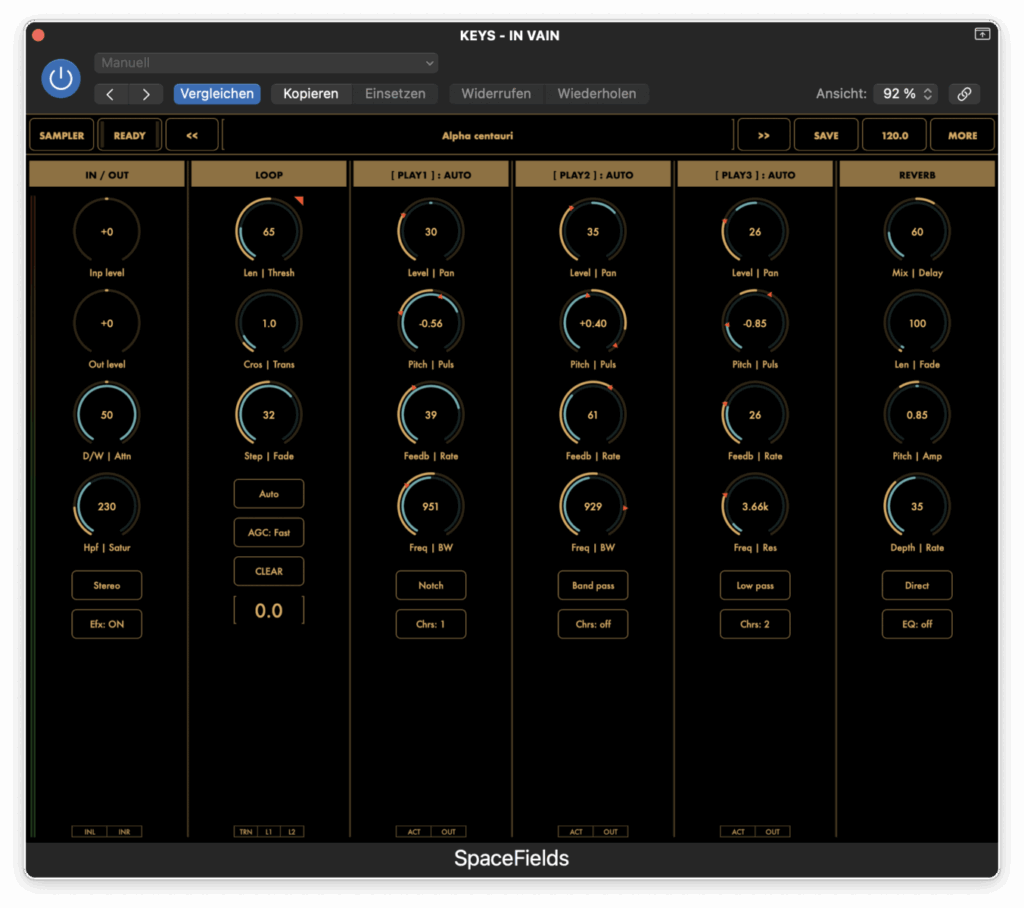
Task: Click the window expand icon in title bar
Action: [x=982, y=34]
